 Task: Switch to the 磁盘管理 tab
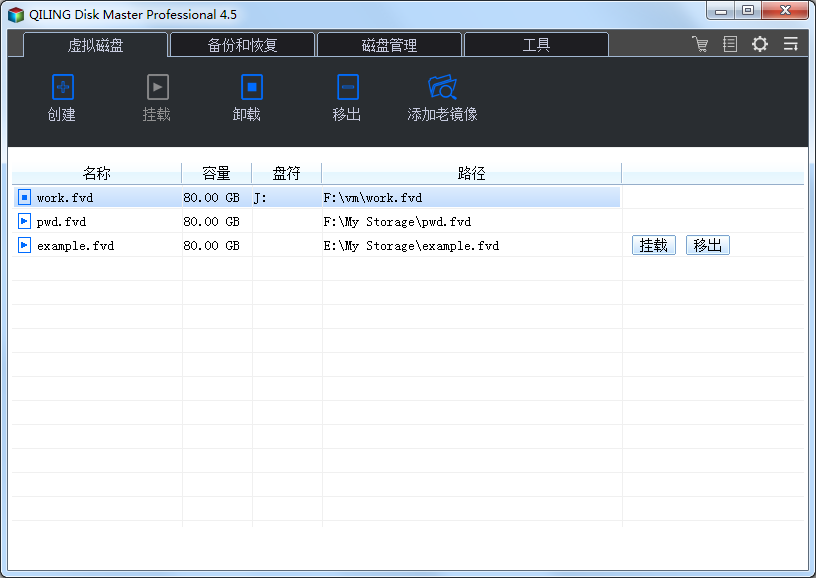tap(389, 45)
